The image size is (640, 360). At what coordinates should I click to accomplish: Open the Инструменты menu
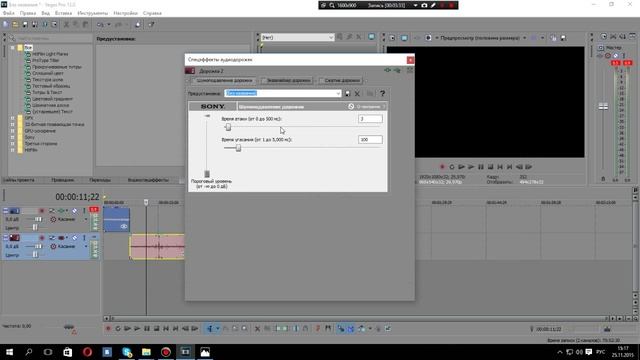click(93, 13)
